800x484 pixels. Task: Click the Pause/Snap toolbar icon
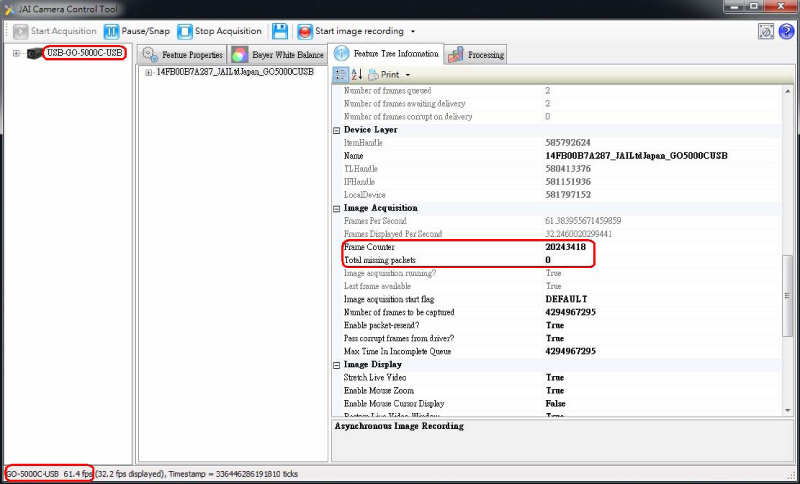[111, 31]
